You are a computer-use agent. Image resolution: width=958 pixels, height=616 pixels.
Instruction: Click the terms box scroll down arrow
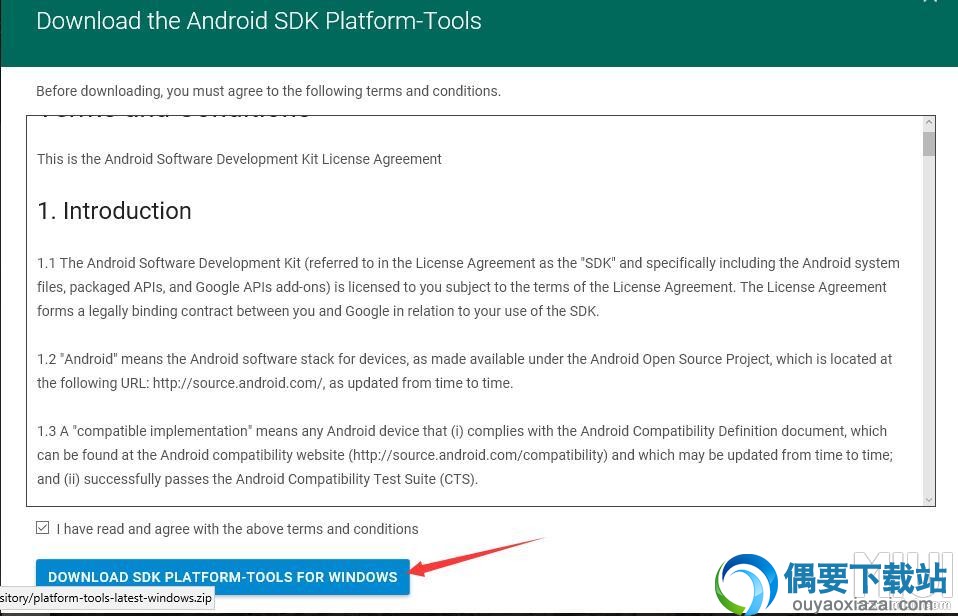pos(929,499)
